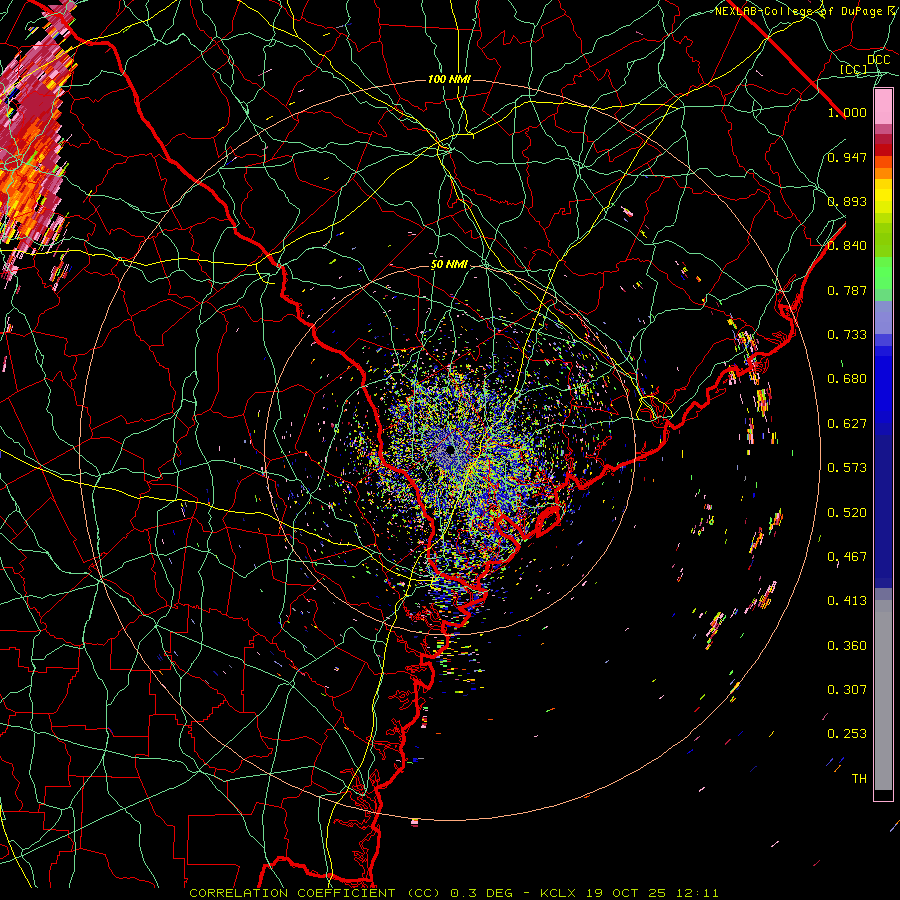Click the 0.840 legend value
This screenshot has width=900, height=900.
point(847,246)
